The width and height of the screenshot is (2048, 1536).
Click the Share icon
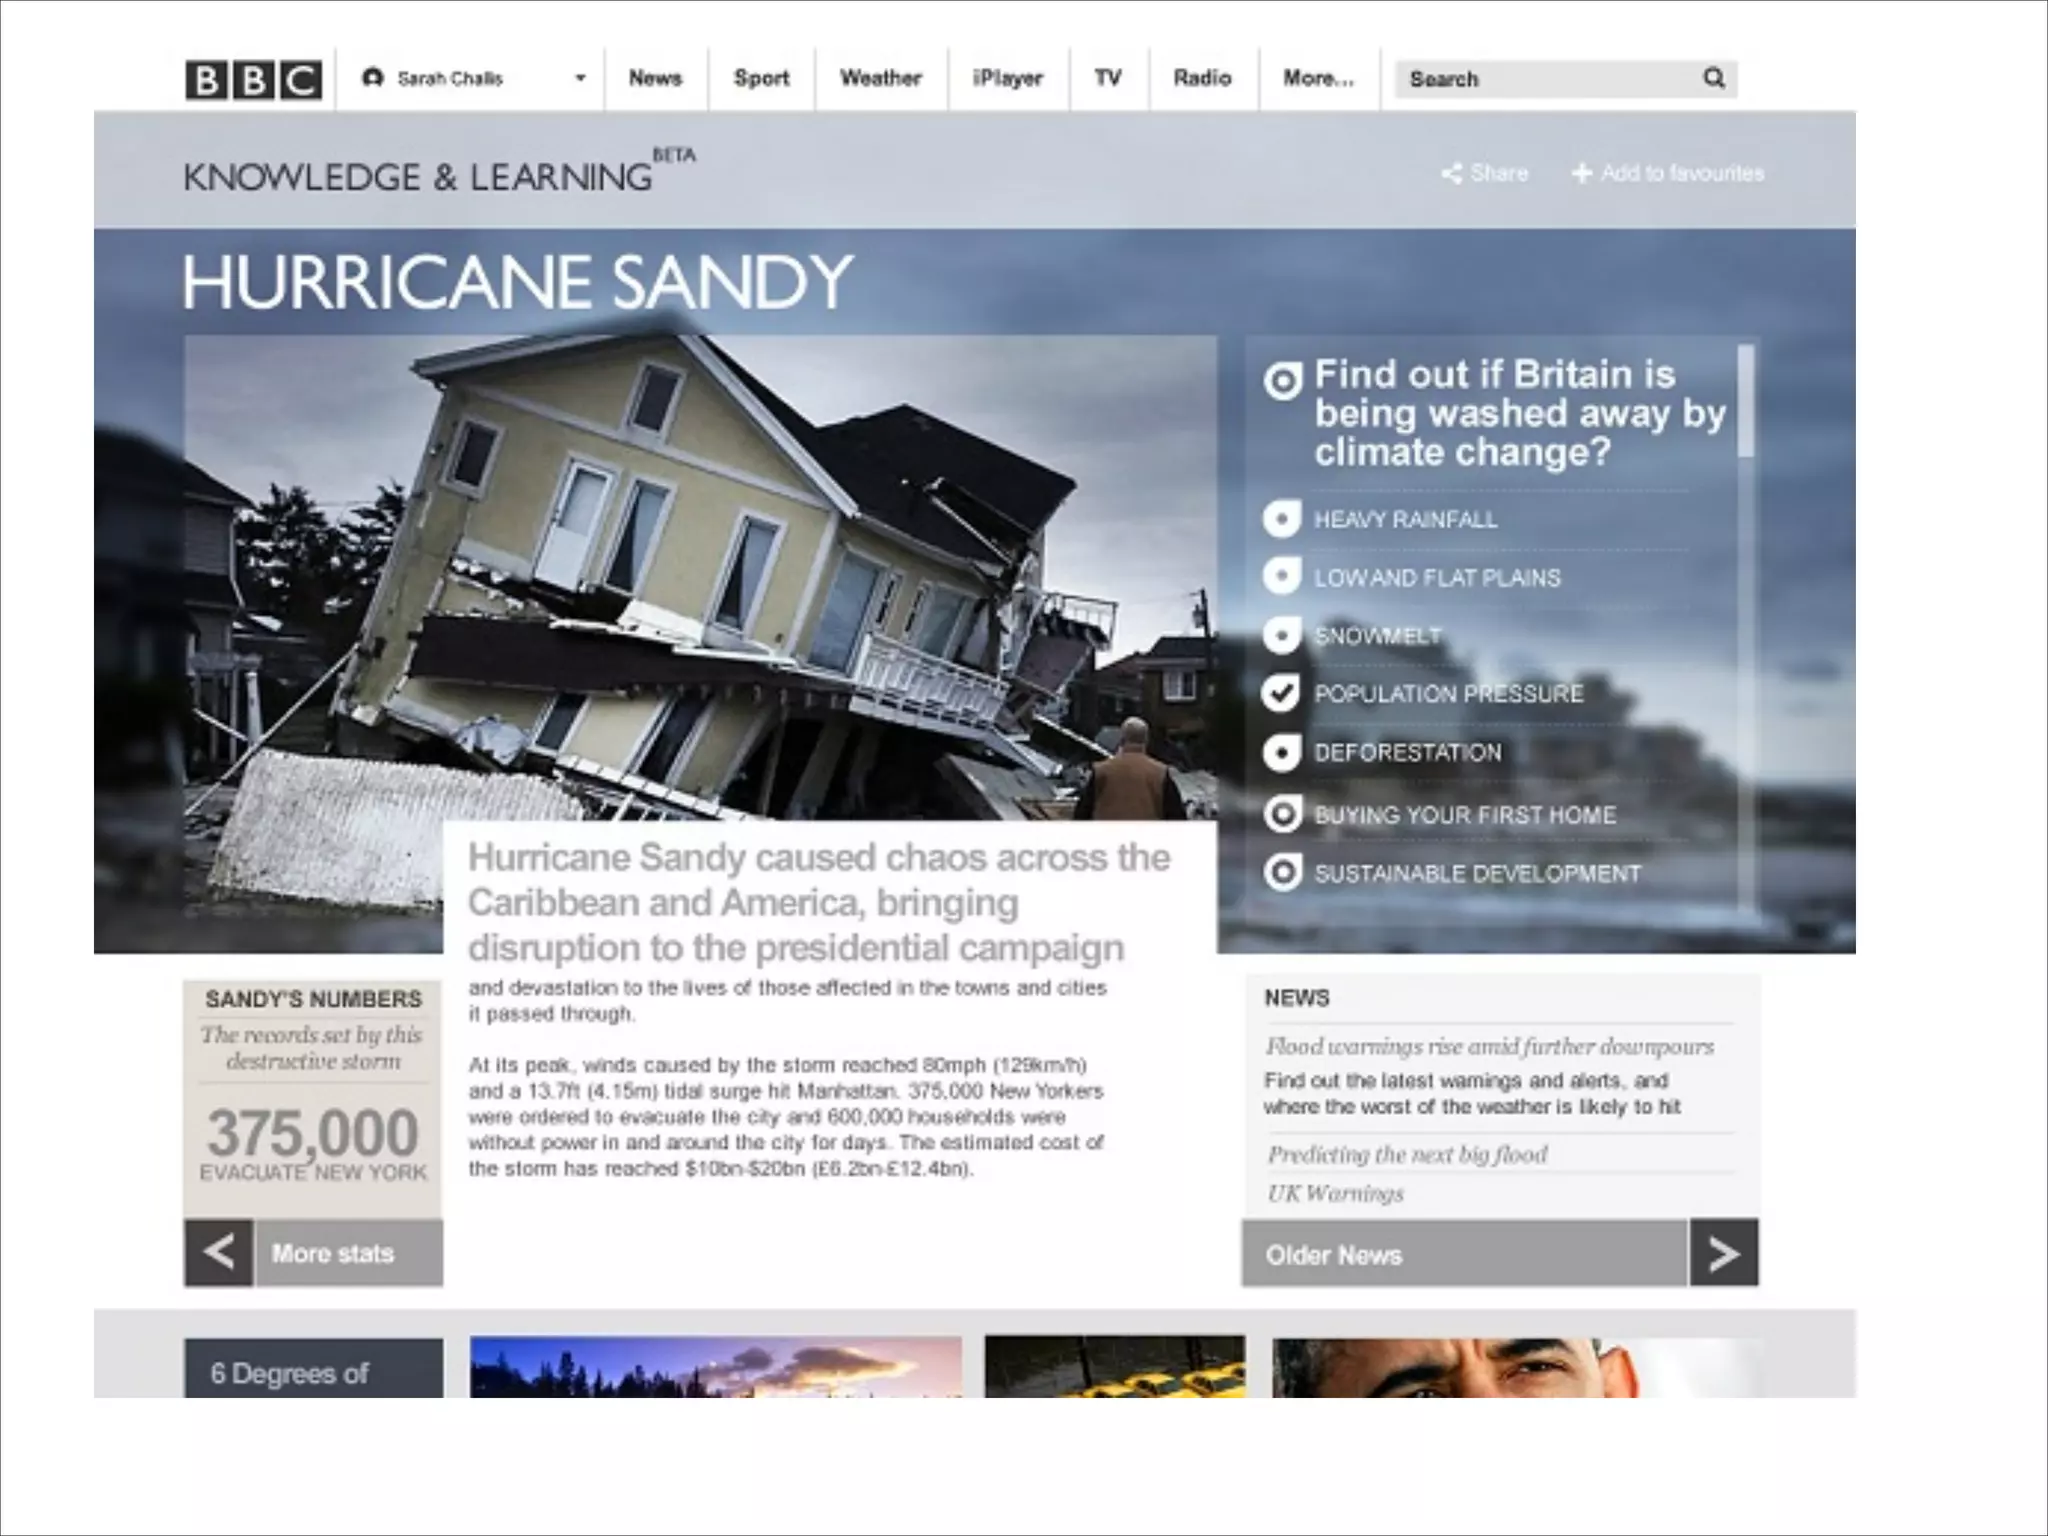point(1451,174)
